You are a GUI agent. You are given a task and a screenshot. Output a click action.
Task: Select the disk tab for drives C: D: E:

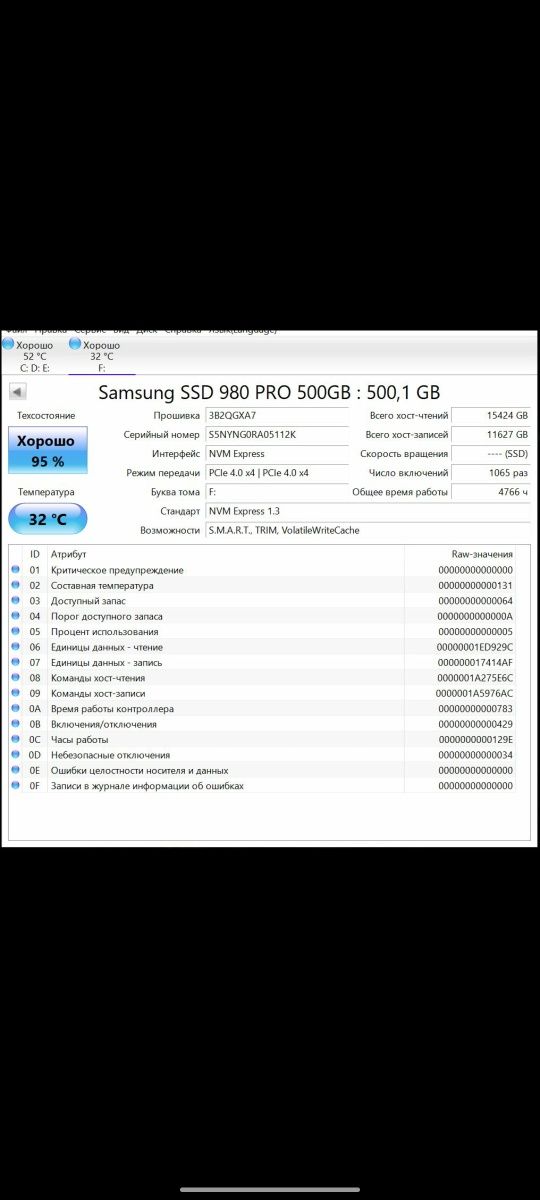(33, 356)
